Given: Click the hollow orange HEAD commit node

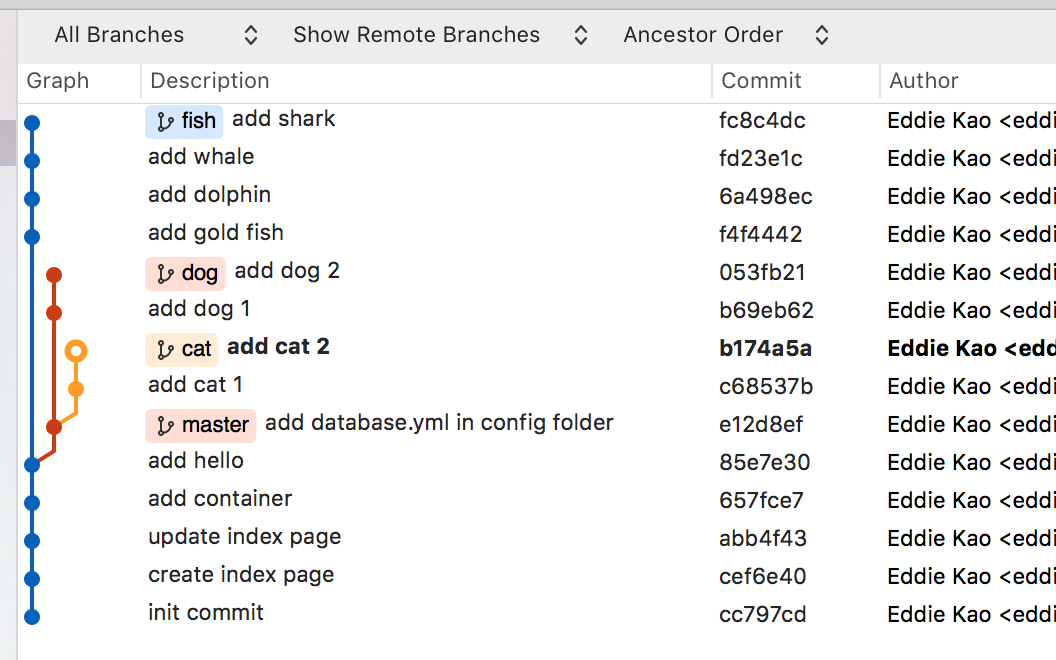Looking at the screenshot, I should pos(76,351).
